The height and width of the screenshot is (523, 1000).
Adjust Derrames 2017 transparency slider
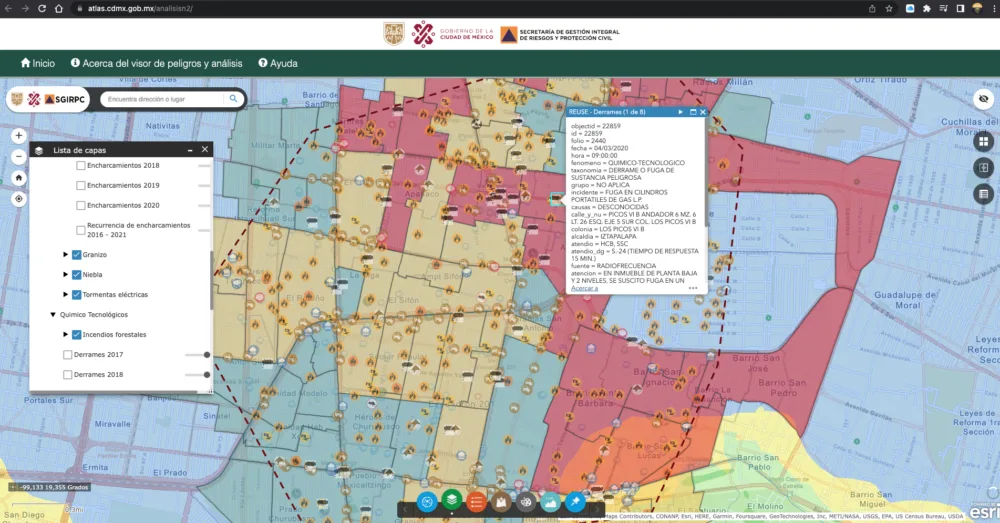(198, 355)
